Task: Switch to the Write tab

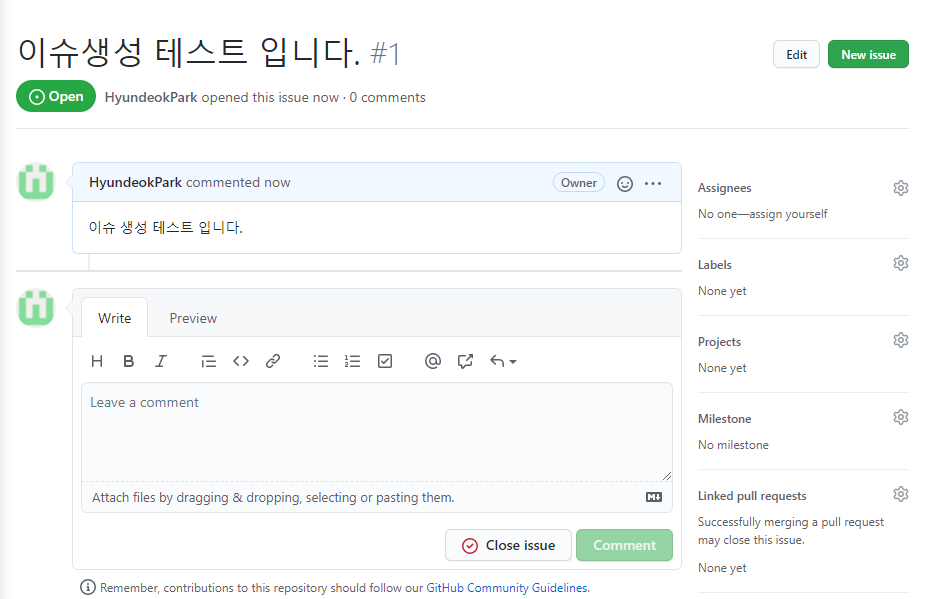Action: pos(115,318)
